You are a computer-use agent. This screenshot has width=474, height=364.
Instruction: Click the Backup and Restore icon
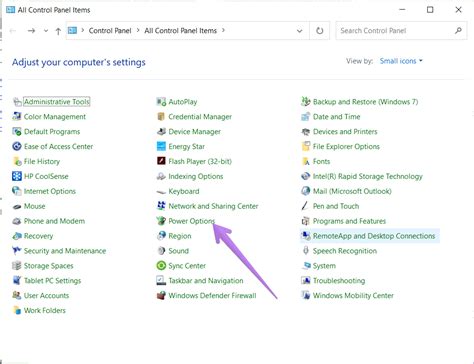coord(306,102)
